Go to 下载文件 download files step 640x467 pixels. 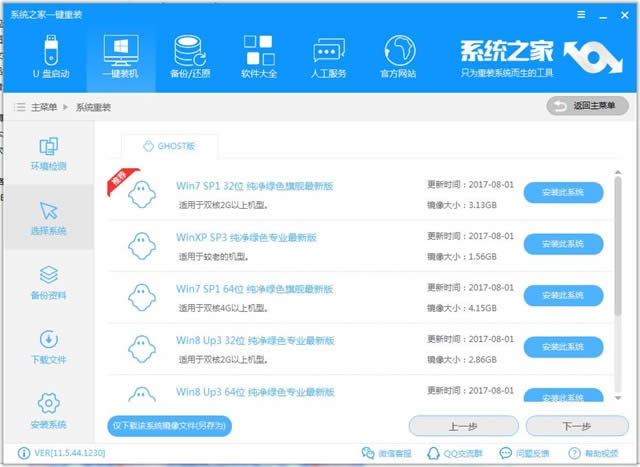pos(49,347)
